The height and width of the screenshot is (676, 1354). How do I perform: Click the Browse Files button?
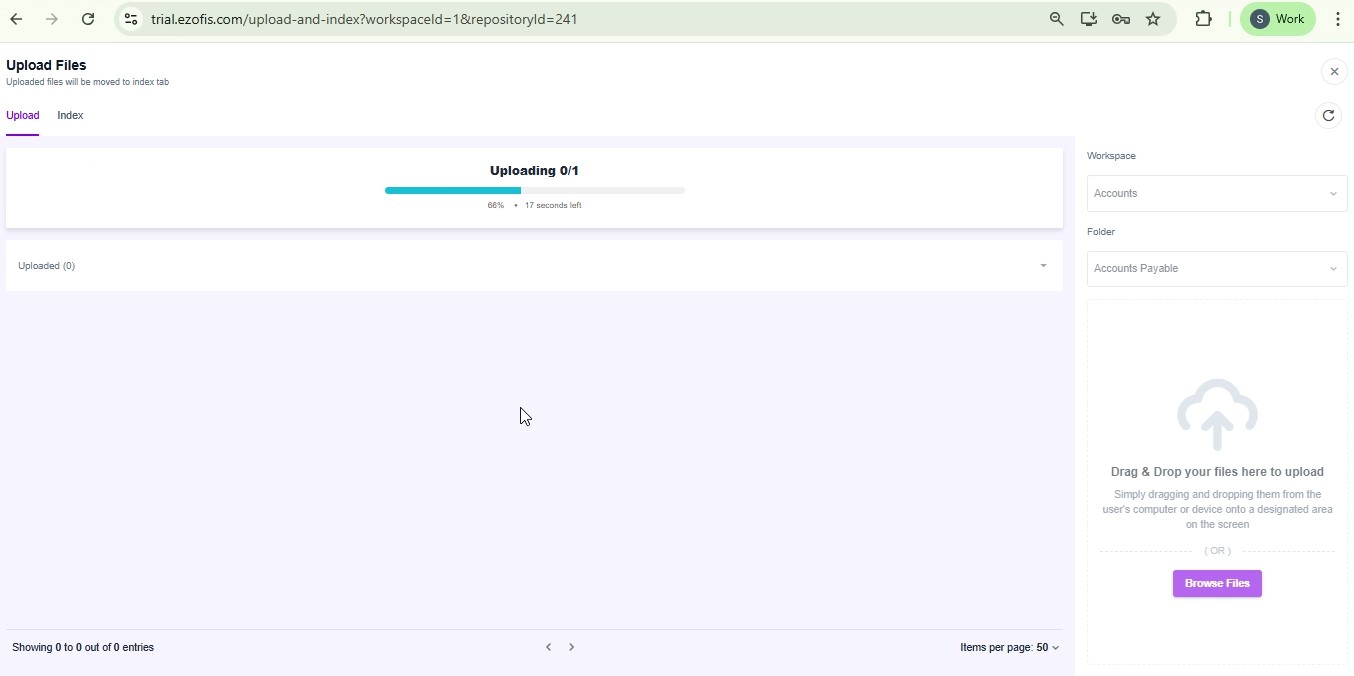pyautogui.click(x=1217, y=584)
